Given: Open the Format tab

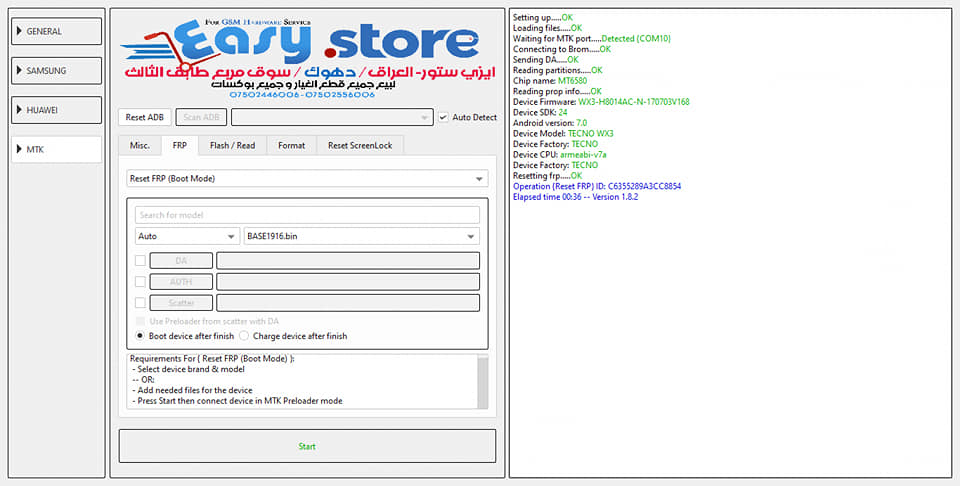Looking at the screenshot, I should [x=291, y=145].
